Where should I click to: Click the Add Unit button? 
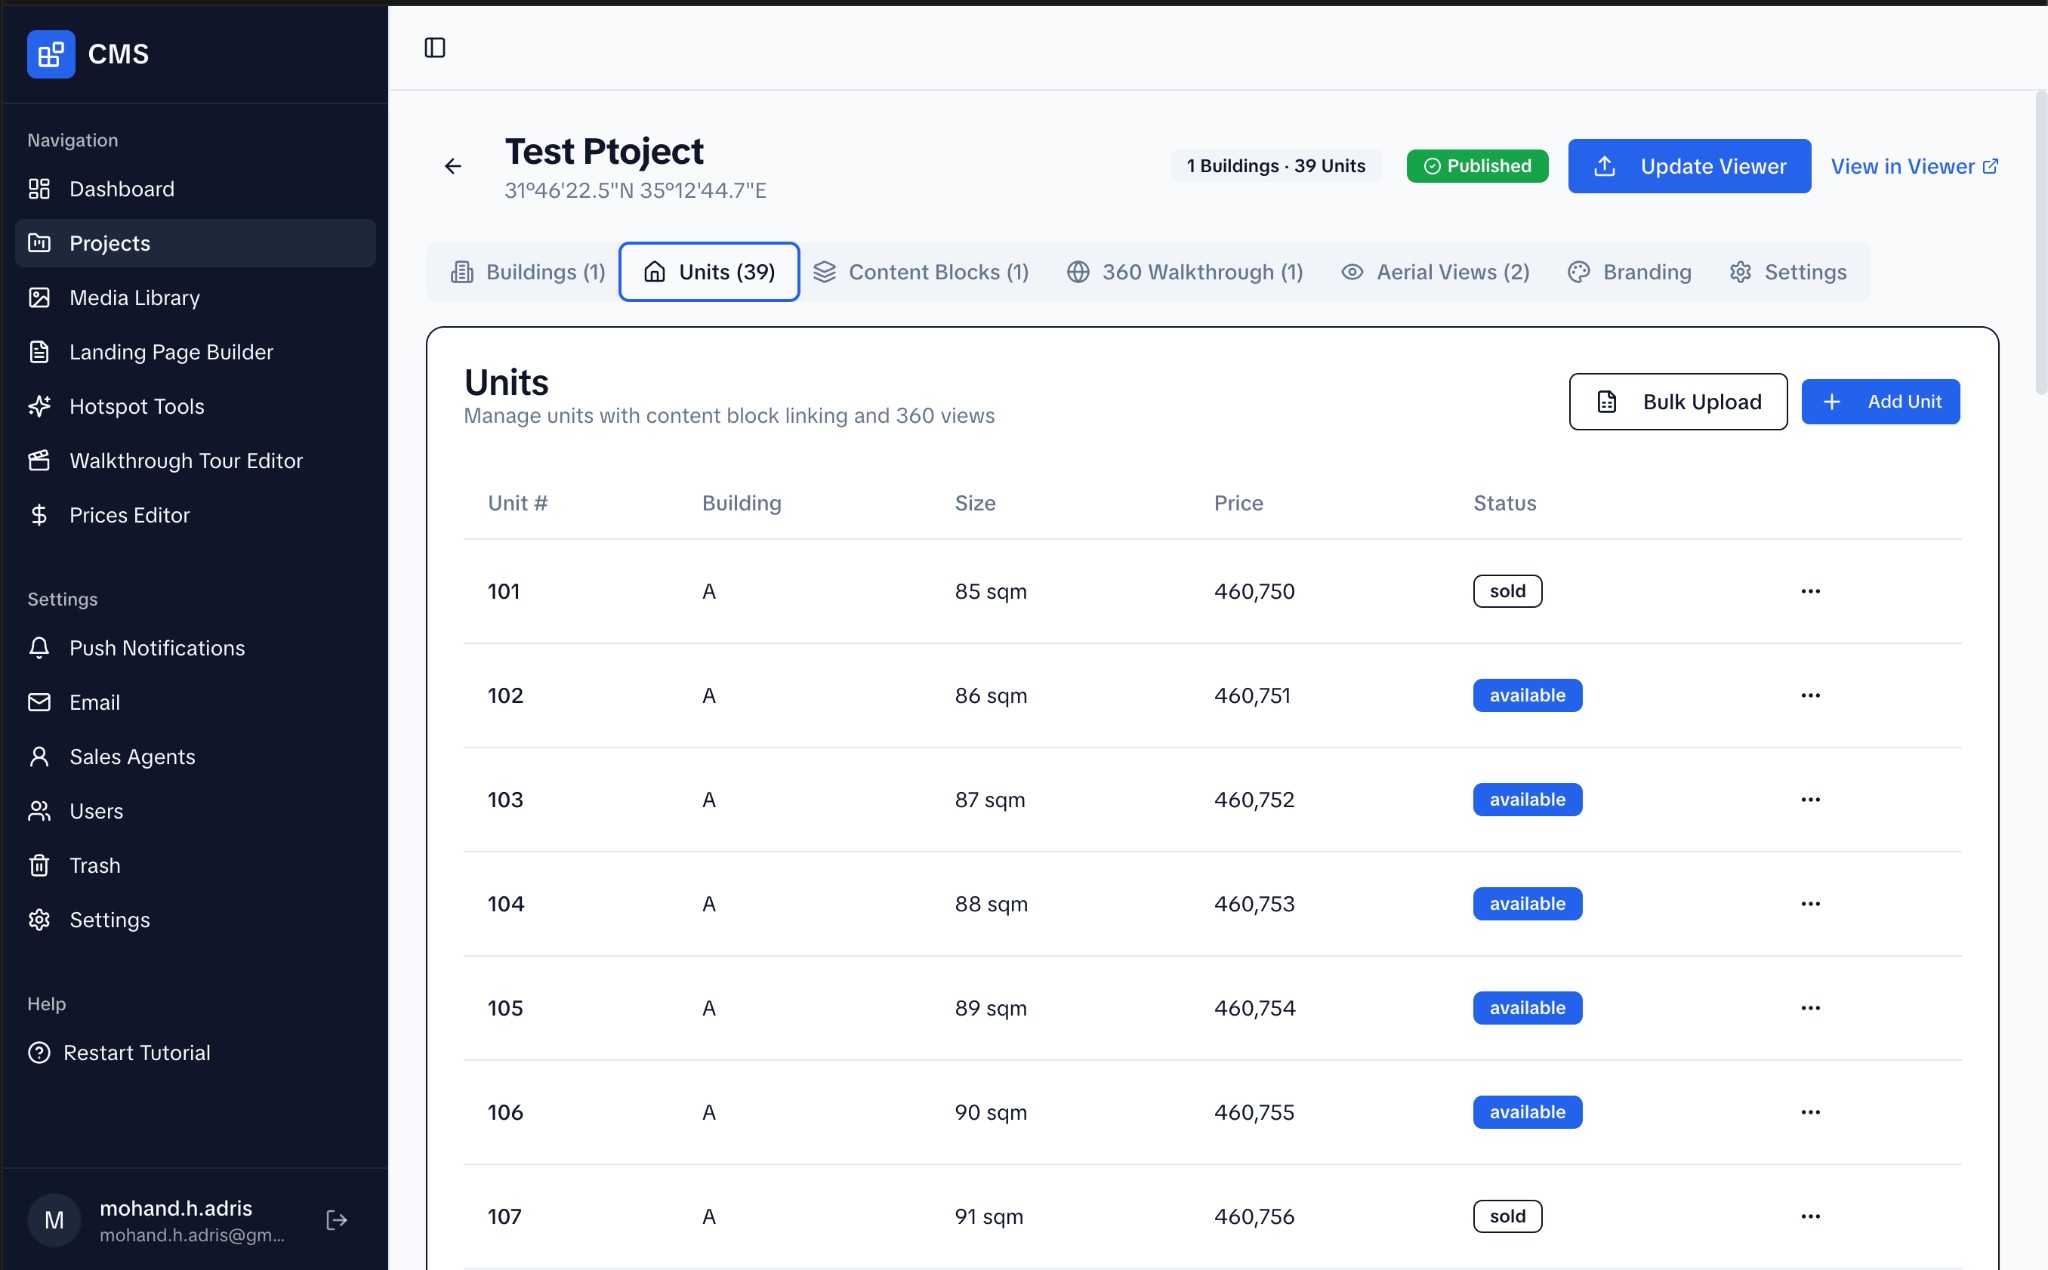pyautogui.click(x=1880, y=402)
